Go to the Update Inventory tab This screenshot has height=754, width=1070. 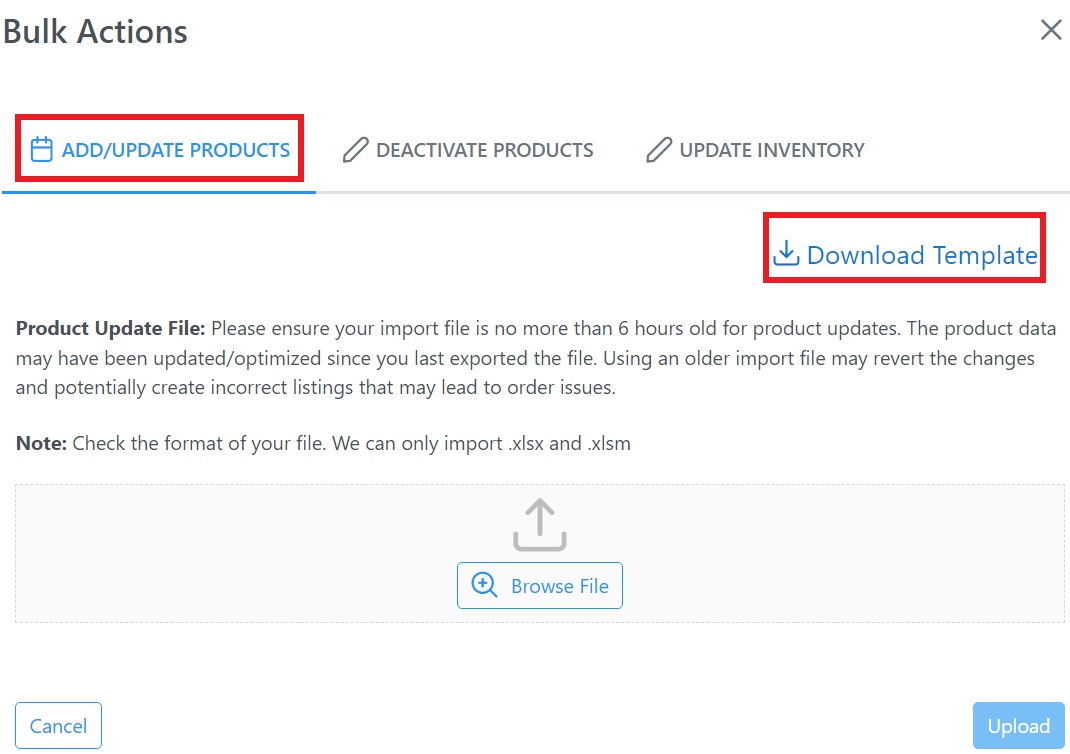755,149
